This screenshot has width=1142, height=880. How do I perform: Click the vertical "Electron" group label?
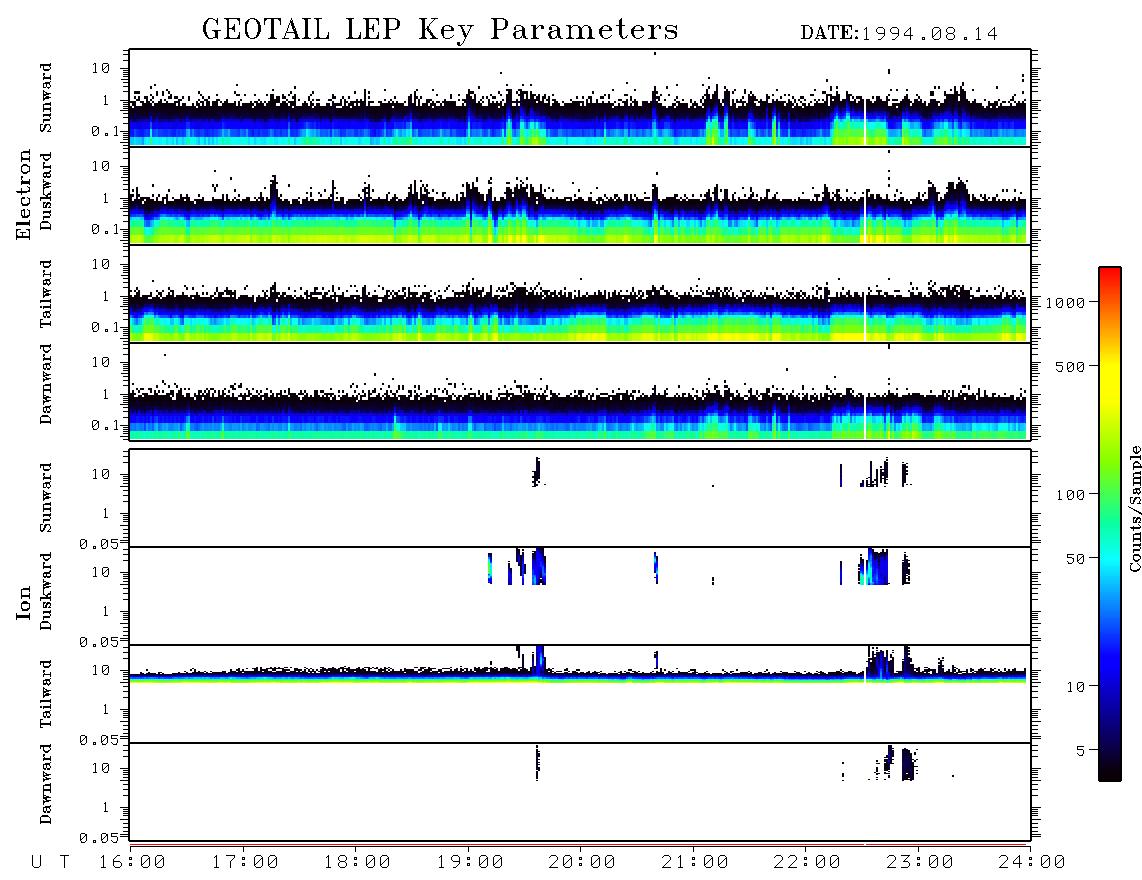tap(23, 194)
